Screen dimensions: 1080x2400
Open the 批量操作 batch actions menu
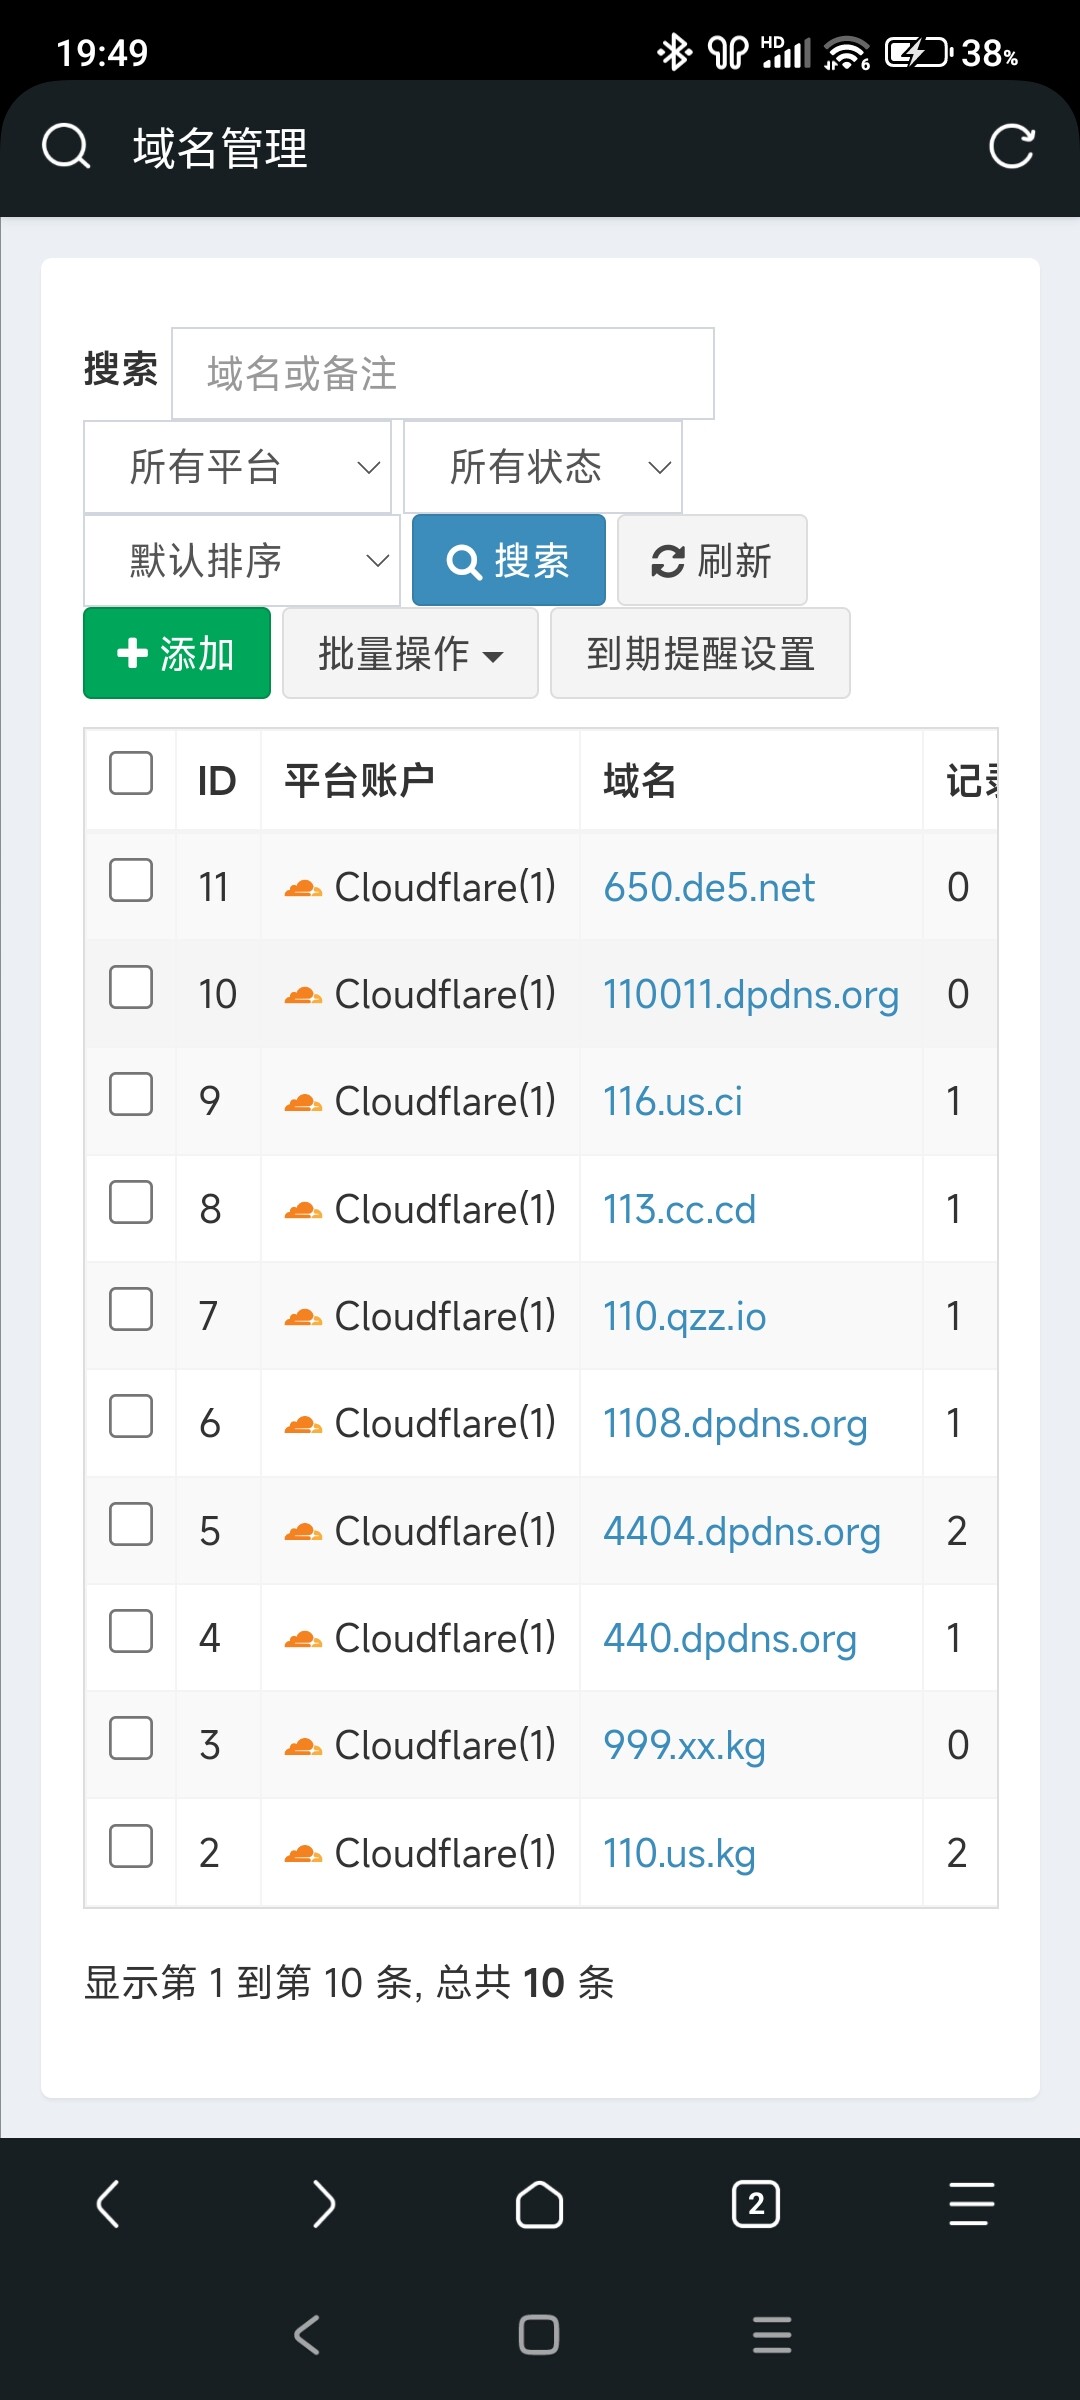pos(410,653)
